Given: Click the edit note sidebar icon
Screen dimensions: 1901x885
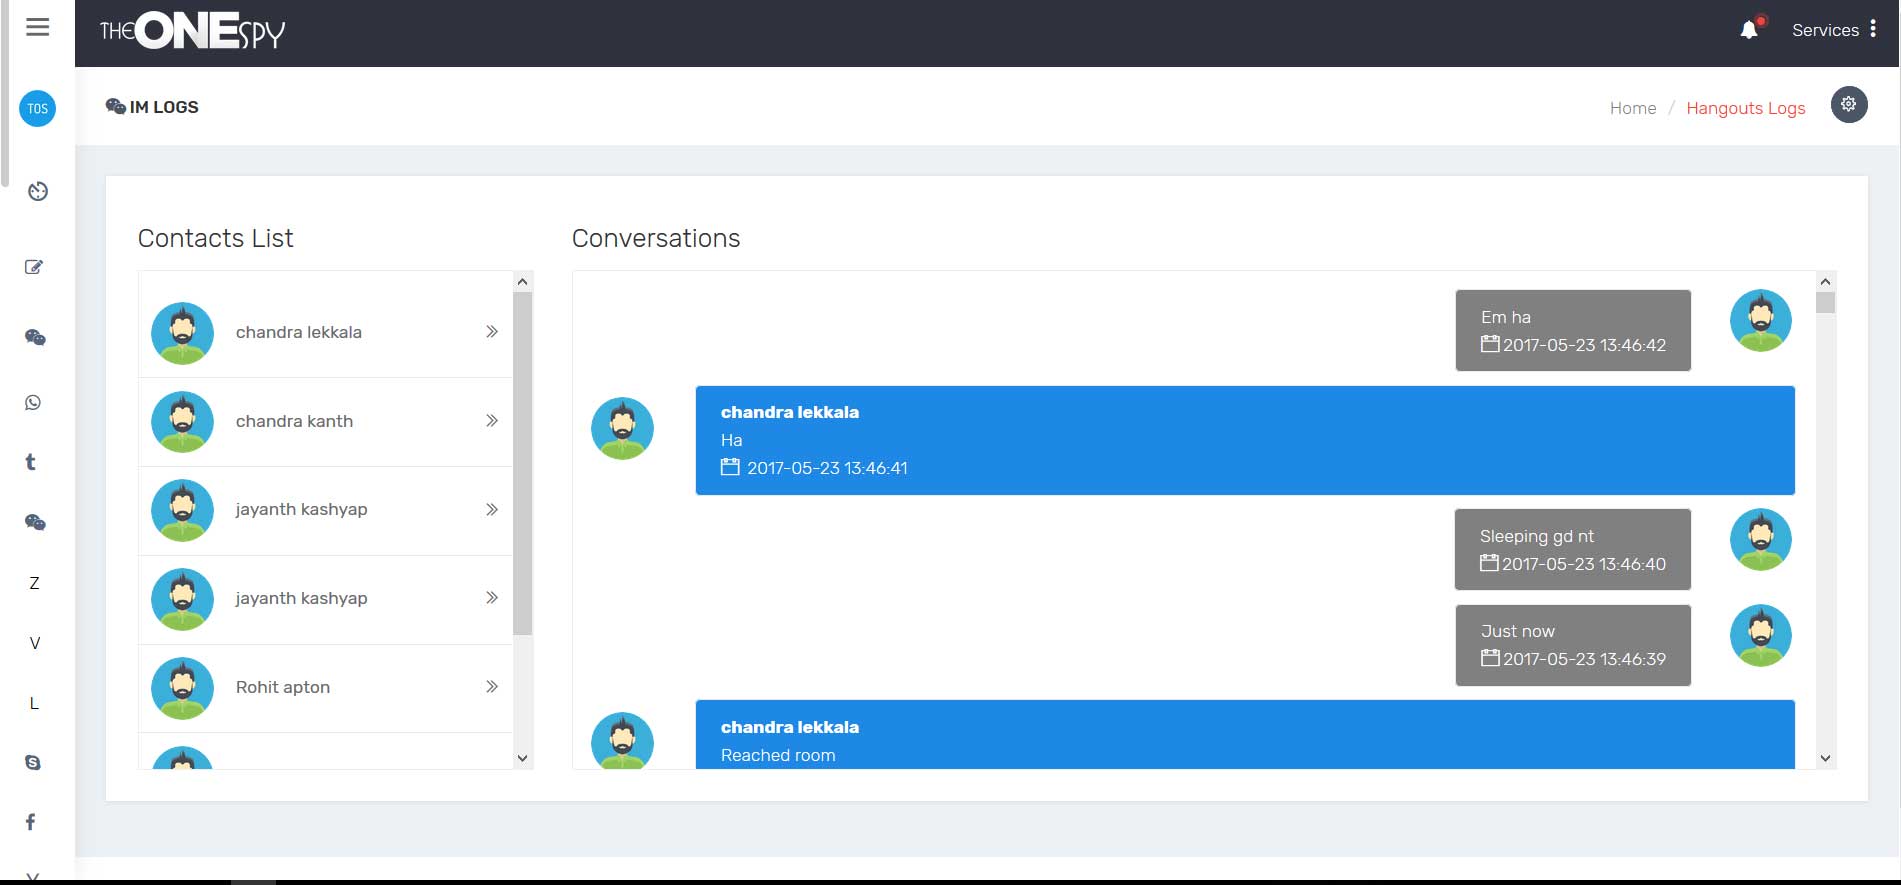Looking at the screenshot, I should coord(34,267).
